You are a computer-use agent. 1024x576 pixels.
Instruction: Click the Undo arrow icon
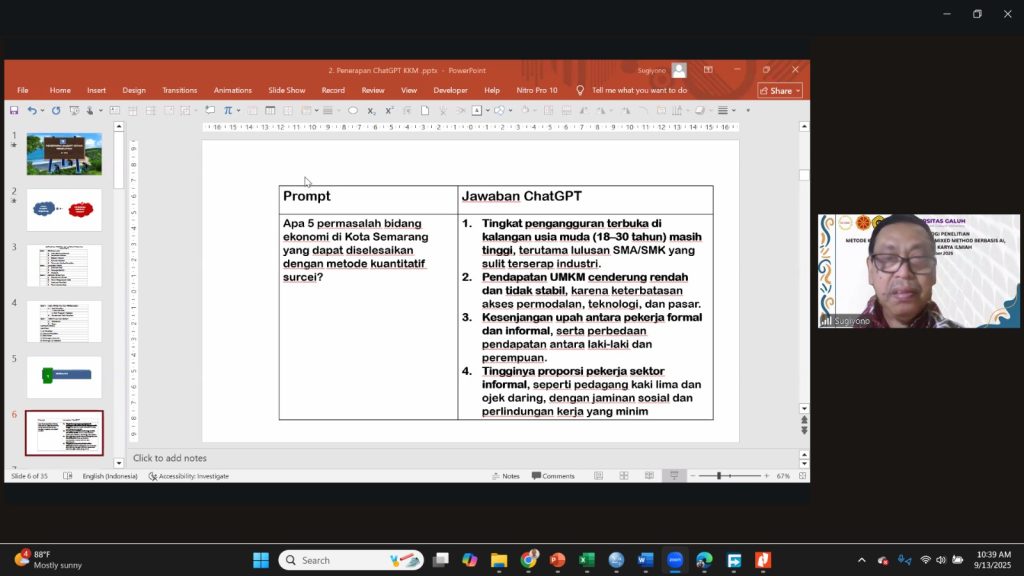click(x=32, y=110)
